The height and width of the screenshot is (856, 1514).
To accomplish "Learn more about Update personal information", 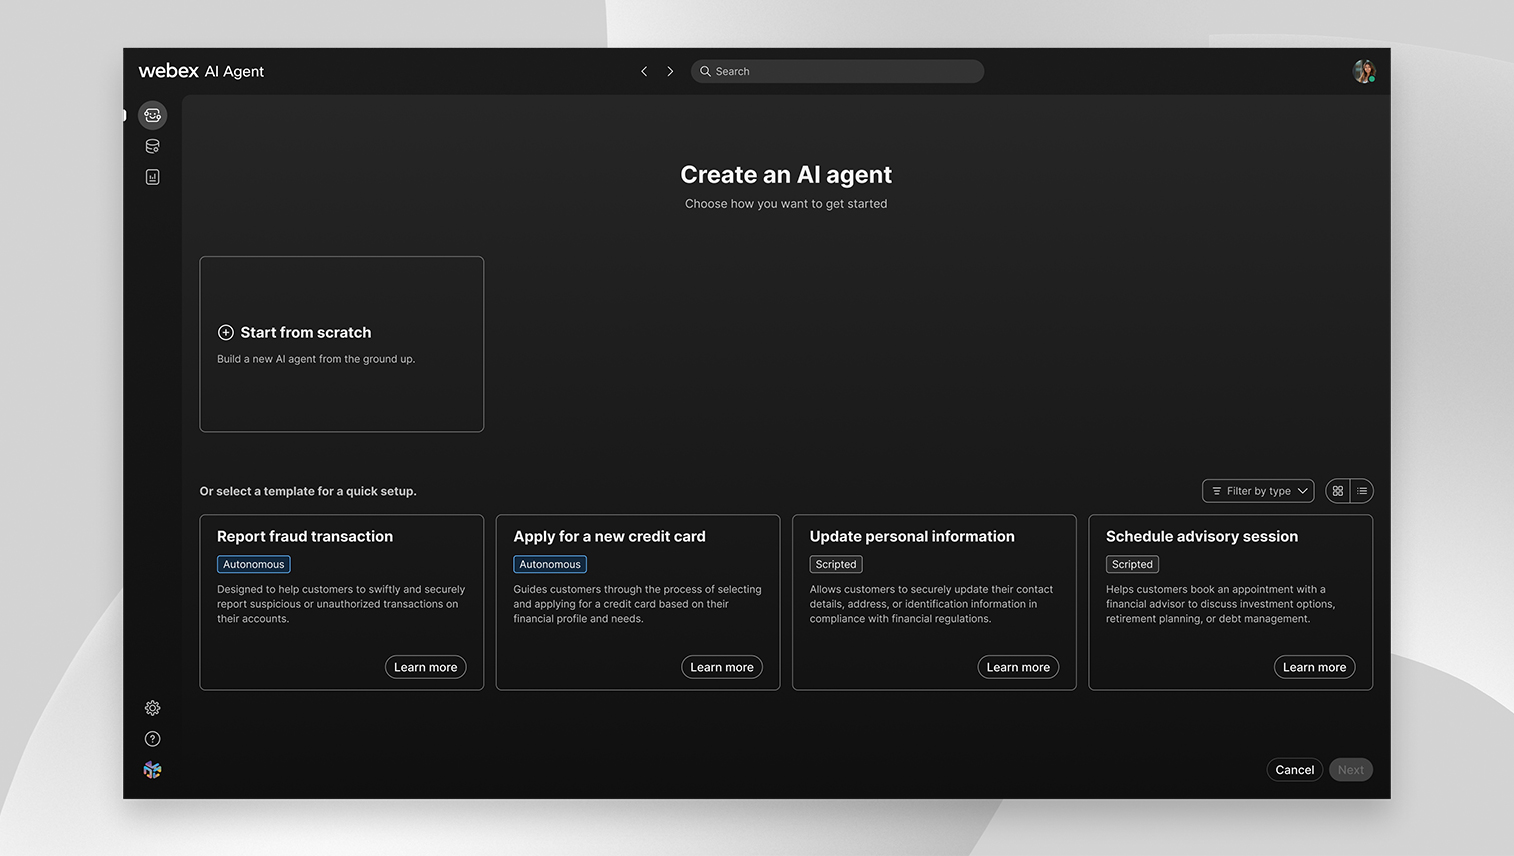I will [x=1017, y=667].
